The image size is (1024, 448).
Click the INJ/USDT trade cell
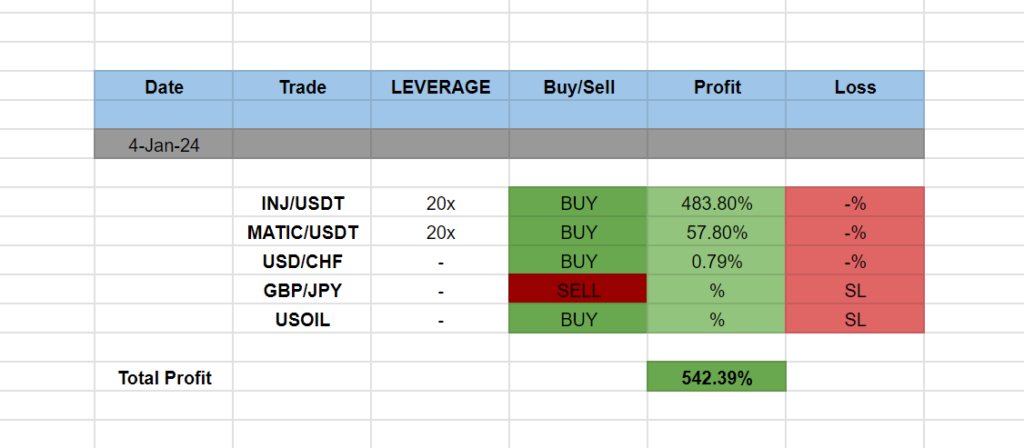click(x=302, y=204)
